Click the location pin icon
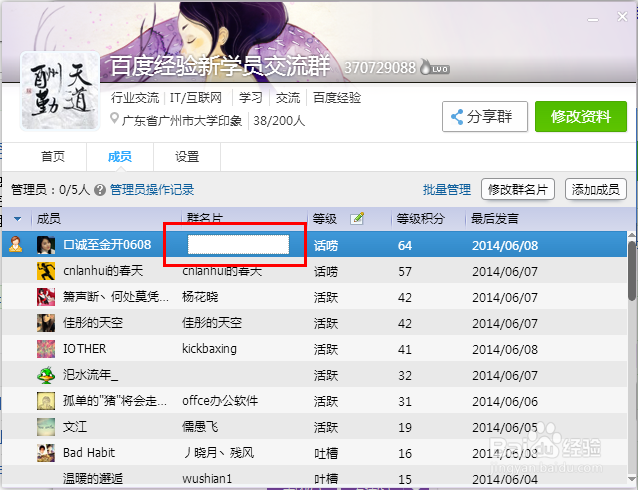 click(115, 119)
